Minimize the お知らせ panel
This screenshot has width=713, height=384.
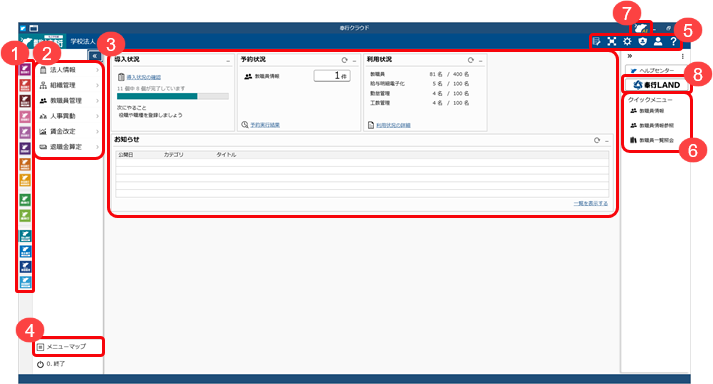click(x=607, y=141)
